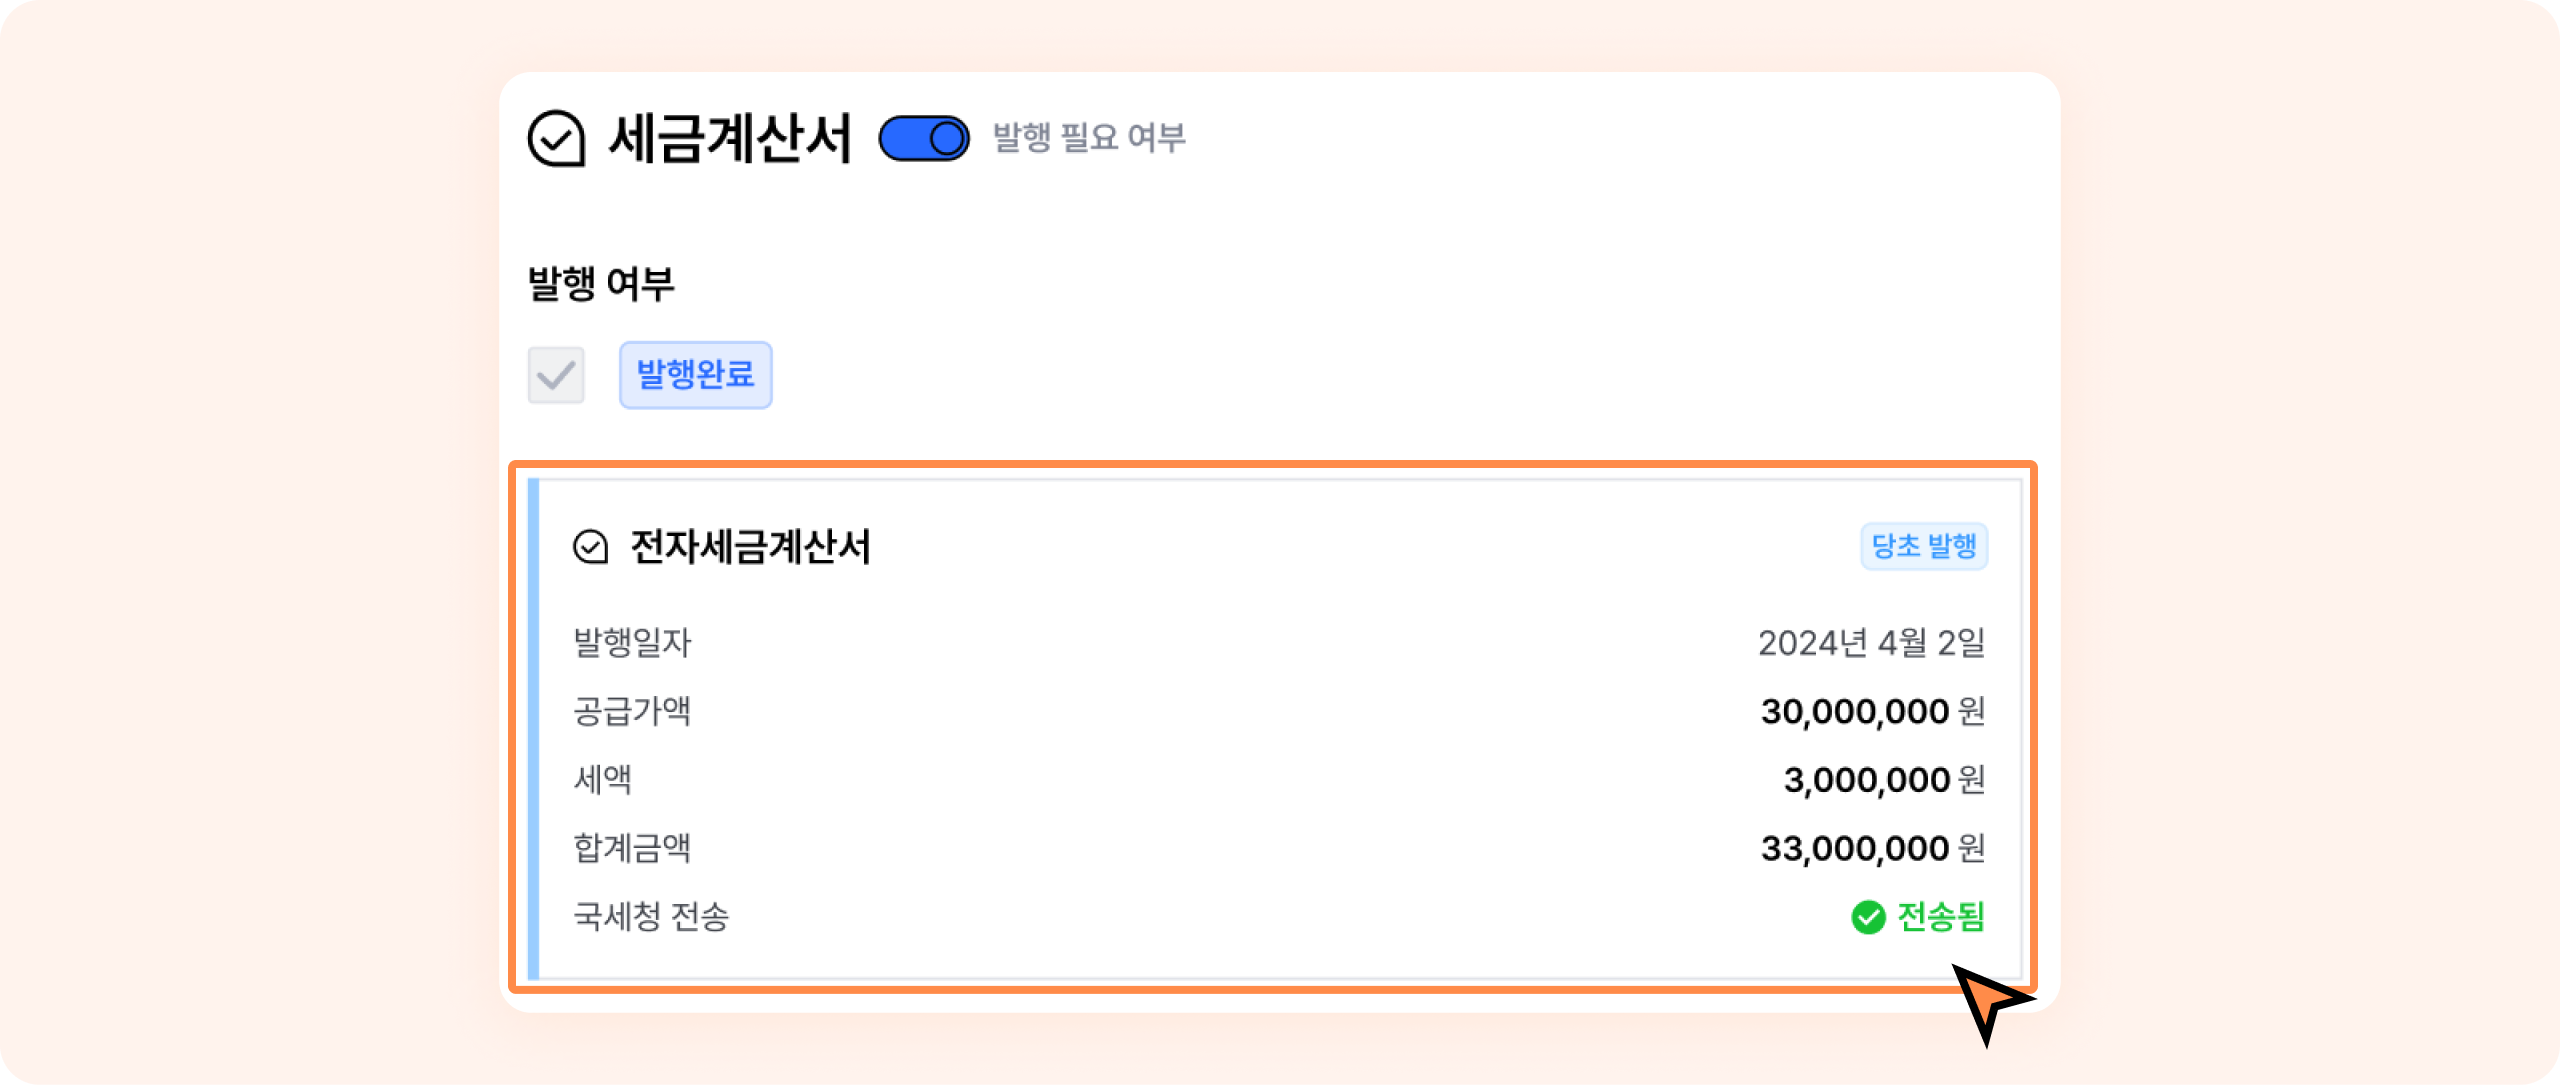2560x1085 pixels.
Task: Click the 발행일자 row label
Action: (x=632, y=643)
